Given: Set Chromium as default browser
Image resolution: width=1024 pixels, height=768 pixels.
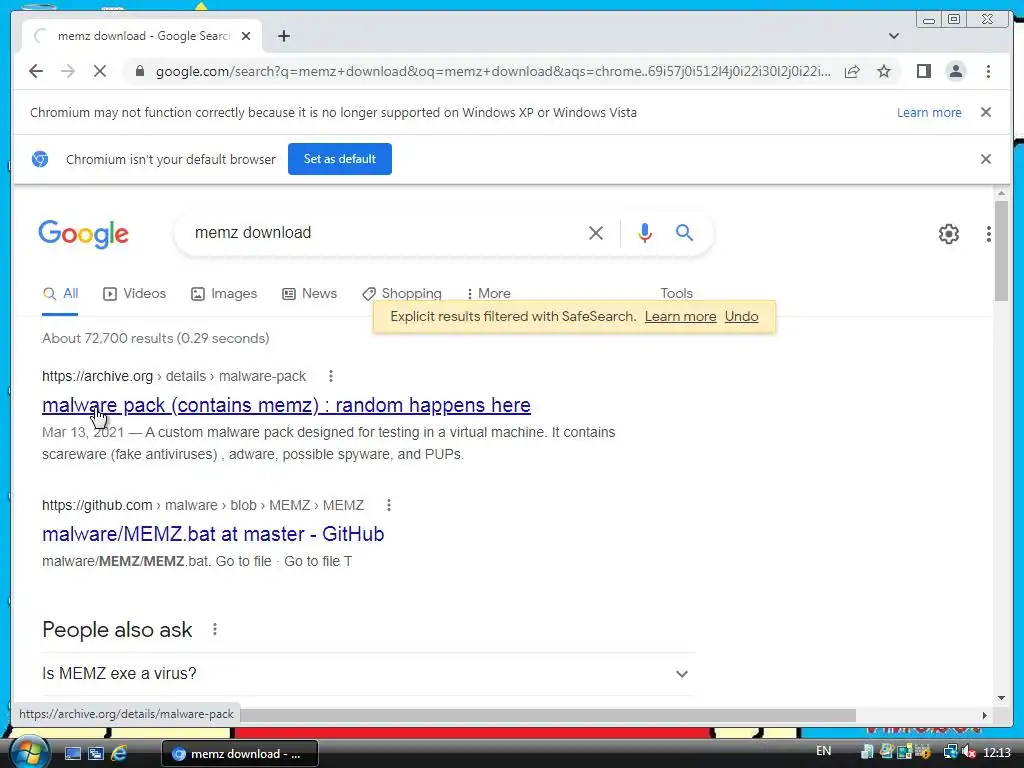Looking at the screenshot, I should click(x=340, y=159).
